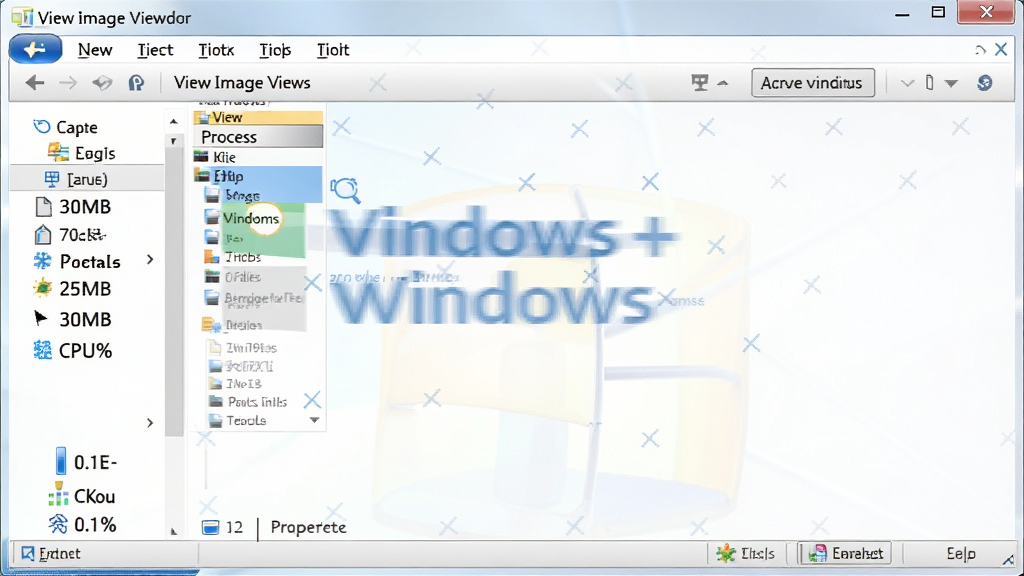Open the dropdown arrow beside Teools
Viewport: 1024px width, 576px height.
click(x=314, y=420)
